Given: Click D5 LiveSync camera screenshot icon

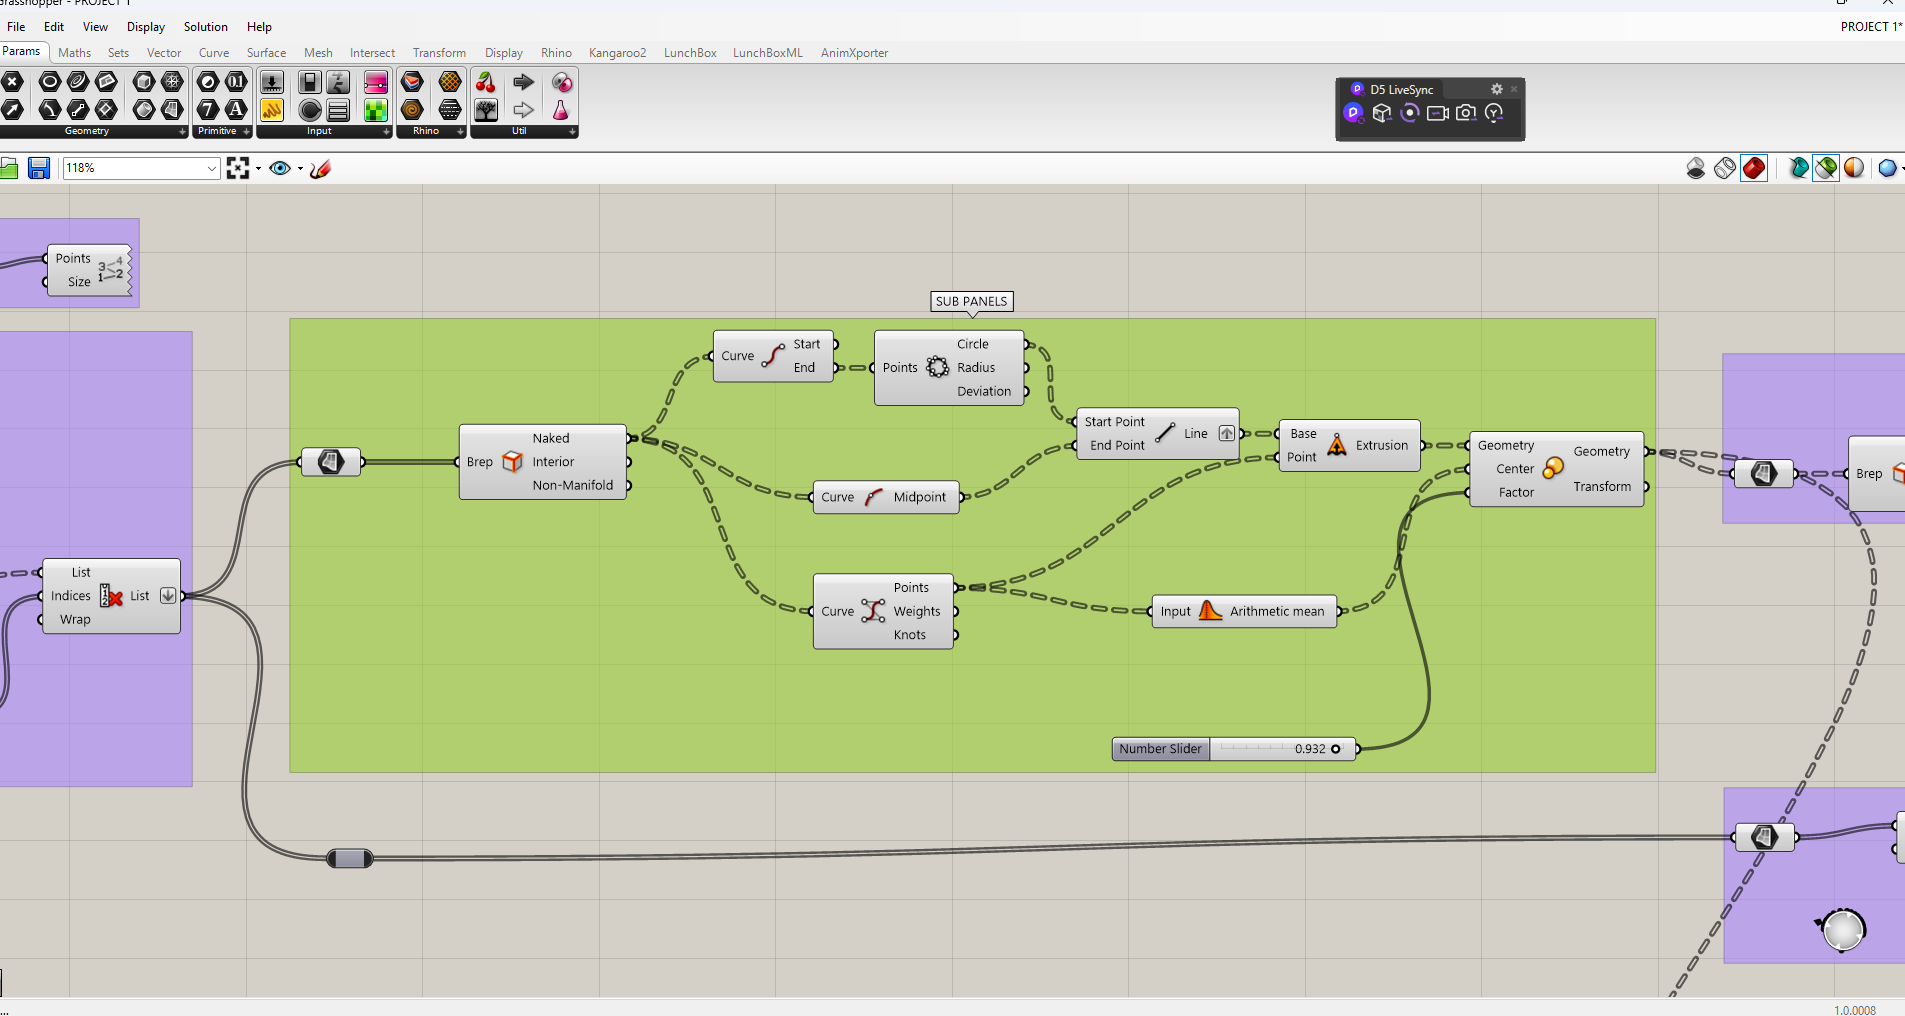Looking at the screenshot, I should [1466, 113].
